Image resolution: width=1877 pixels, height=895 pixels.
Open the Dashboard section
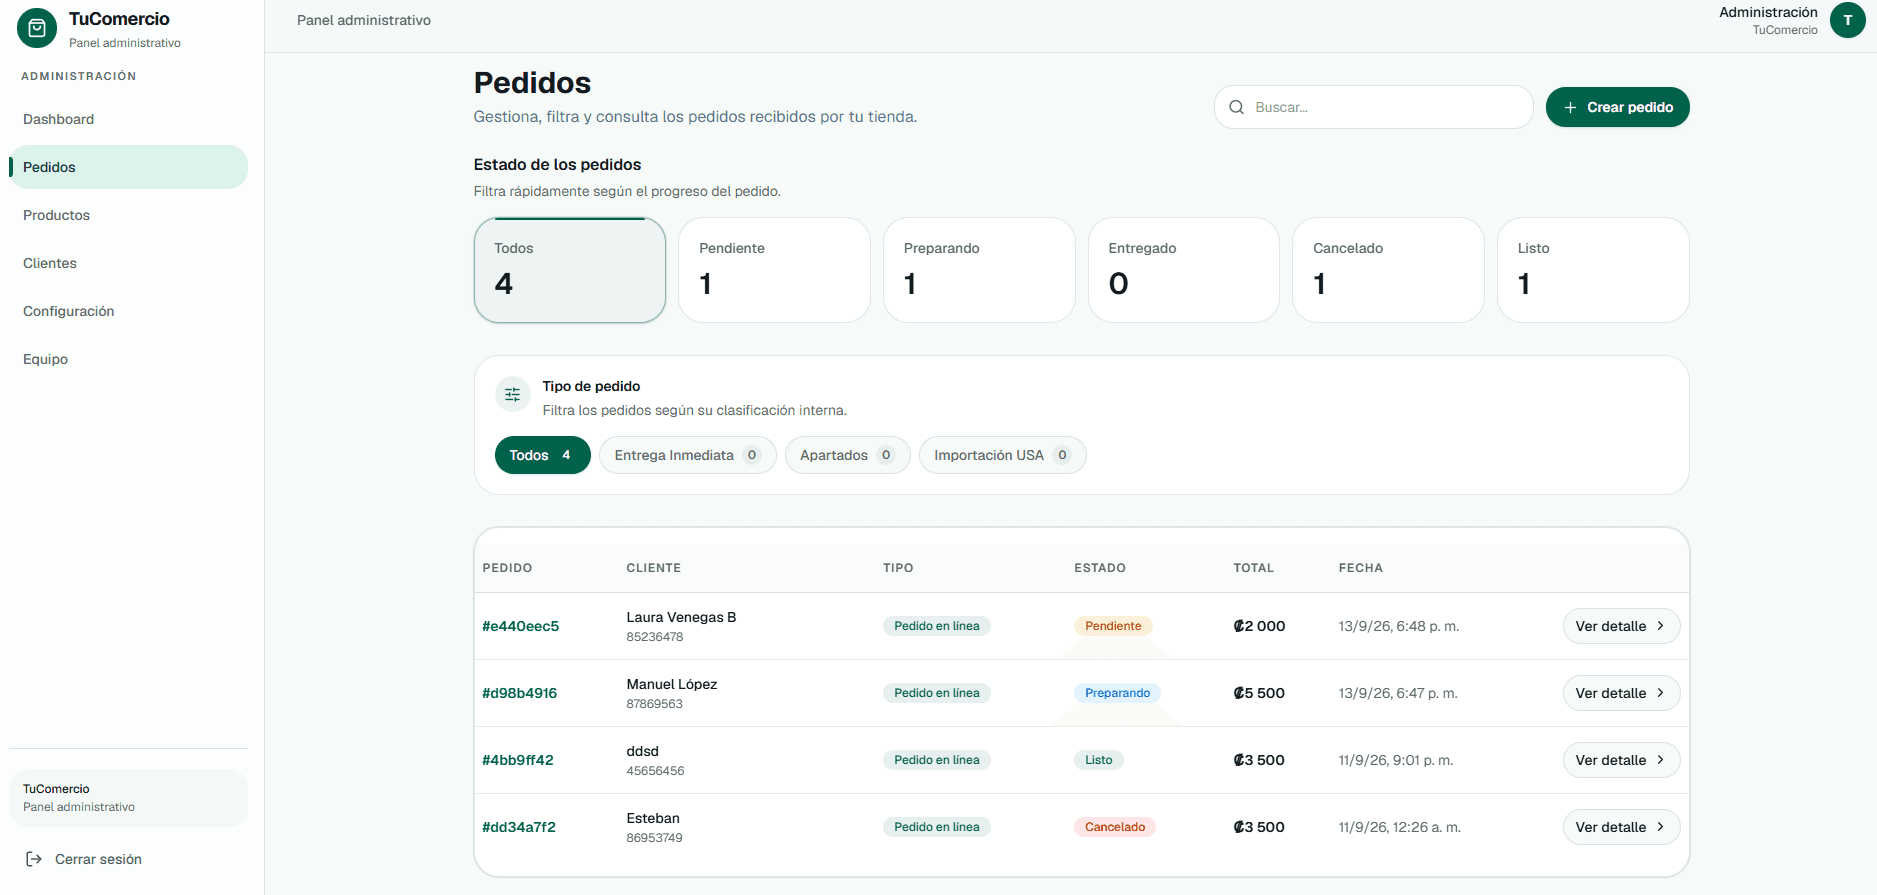[x=128, y=119]
